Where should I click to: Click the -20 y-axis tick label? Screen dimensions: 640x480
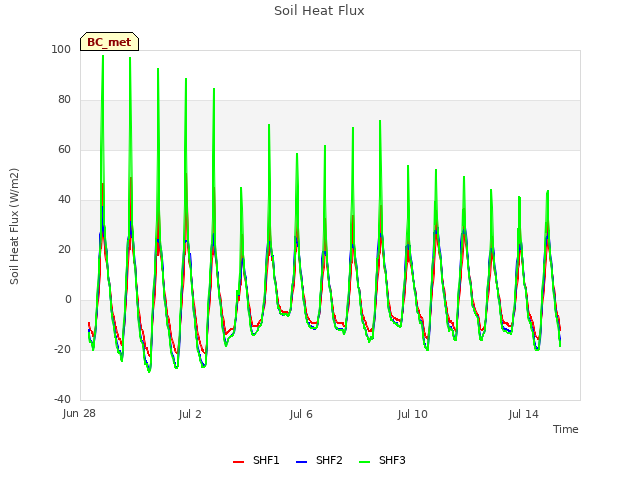click(62, 349)
